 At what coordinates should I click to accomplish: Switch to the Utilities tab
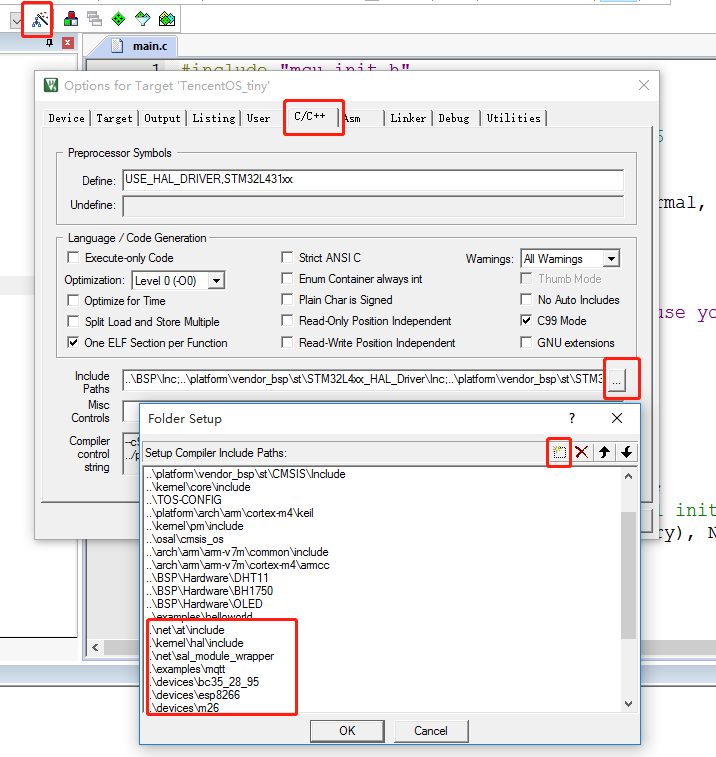[x=514, y=118]
